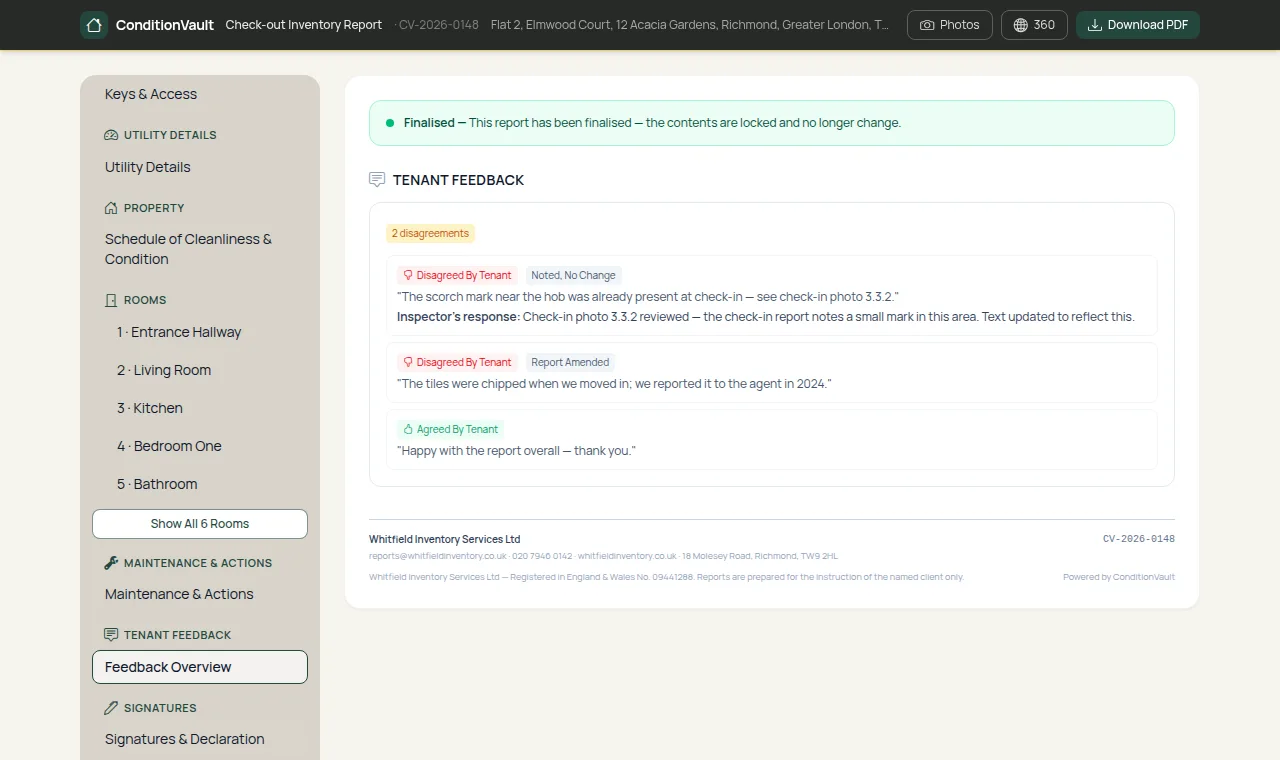Click the Signatures section pen icon
The width and height of the screenshot is (1280, 760).
[111, 708]
